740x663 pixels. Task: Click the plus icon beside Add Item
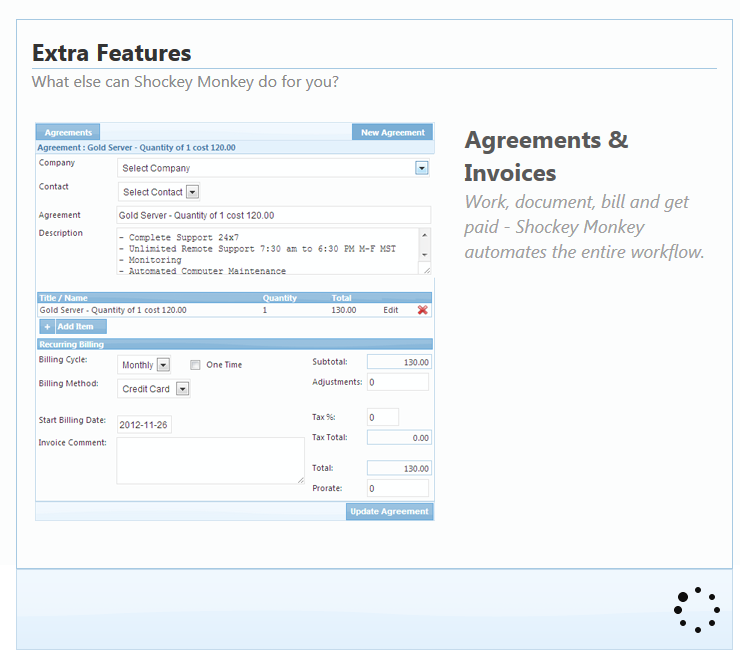(47, 327)
